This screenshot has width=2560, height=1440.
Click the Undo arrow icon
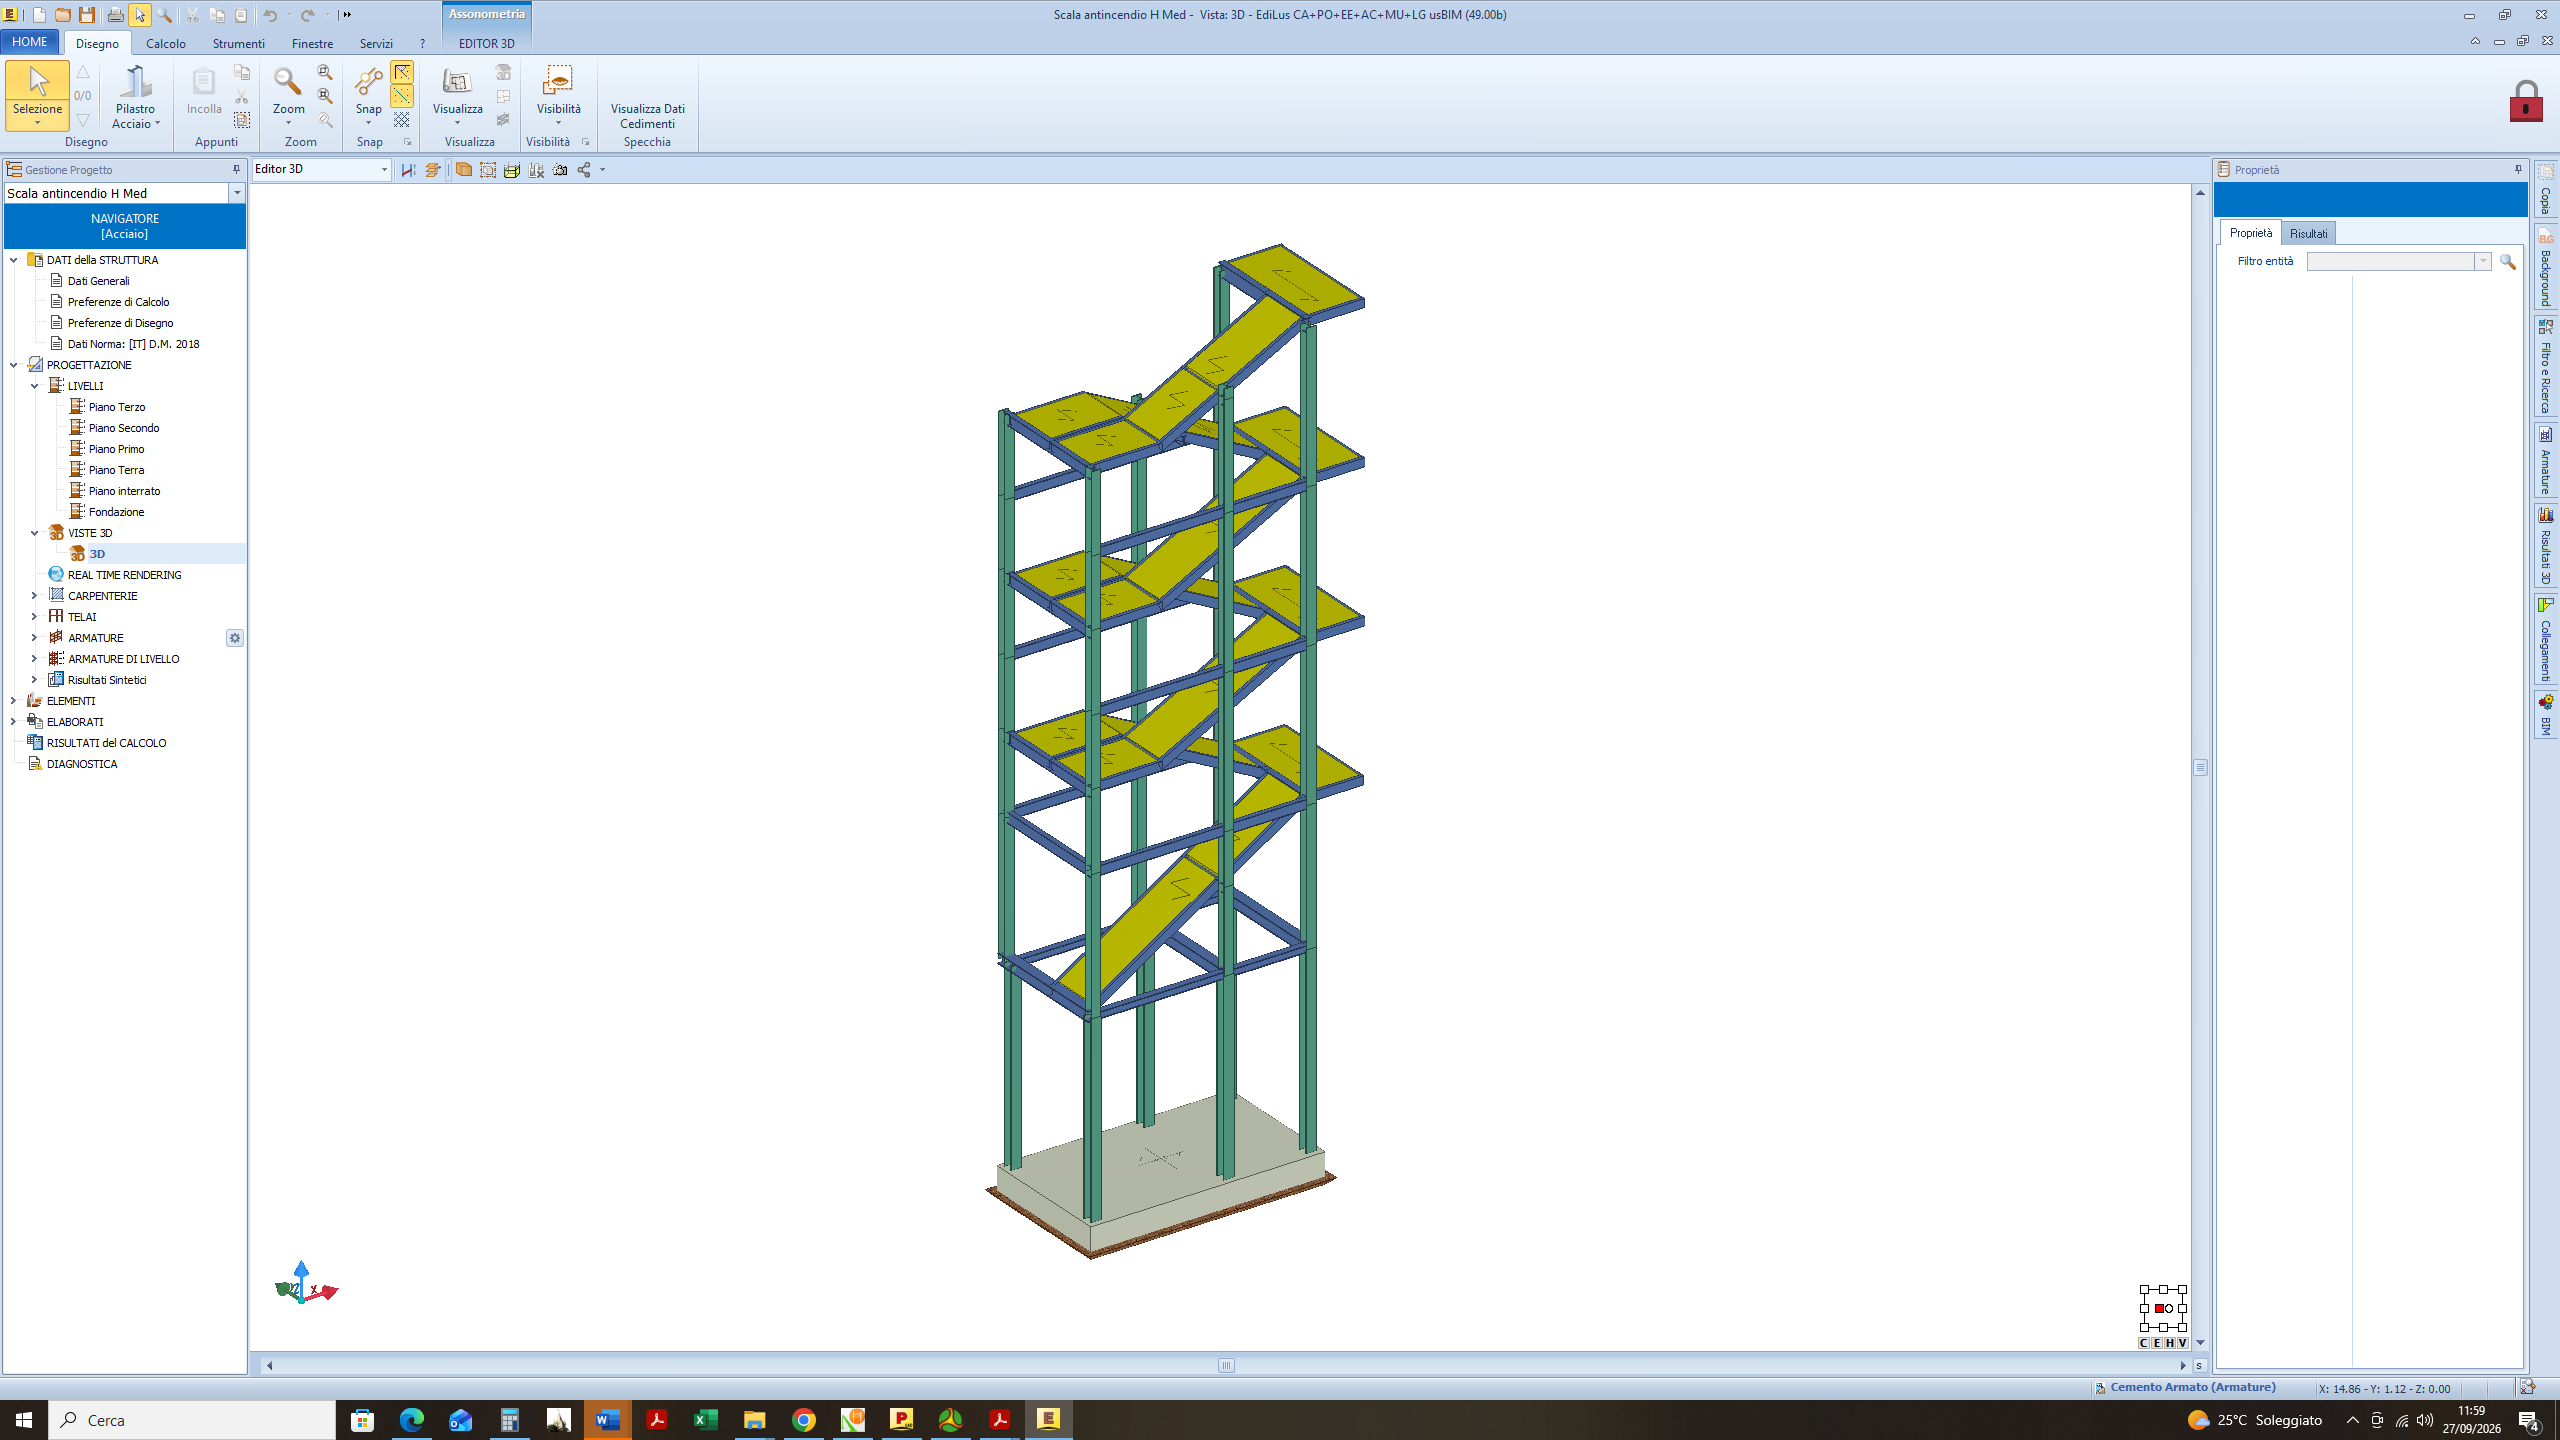270,15
